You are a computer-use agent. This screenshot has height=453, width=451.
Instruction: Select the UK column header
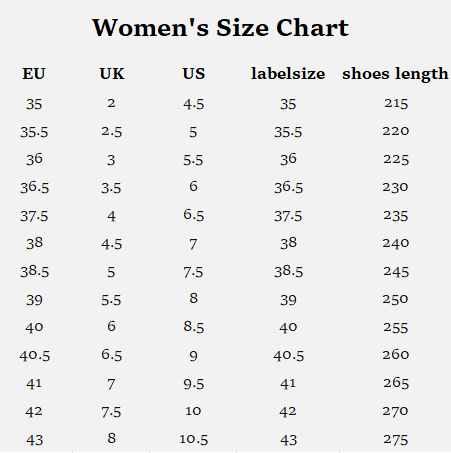(112, 74)
